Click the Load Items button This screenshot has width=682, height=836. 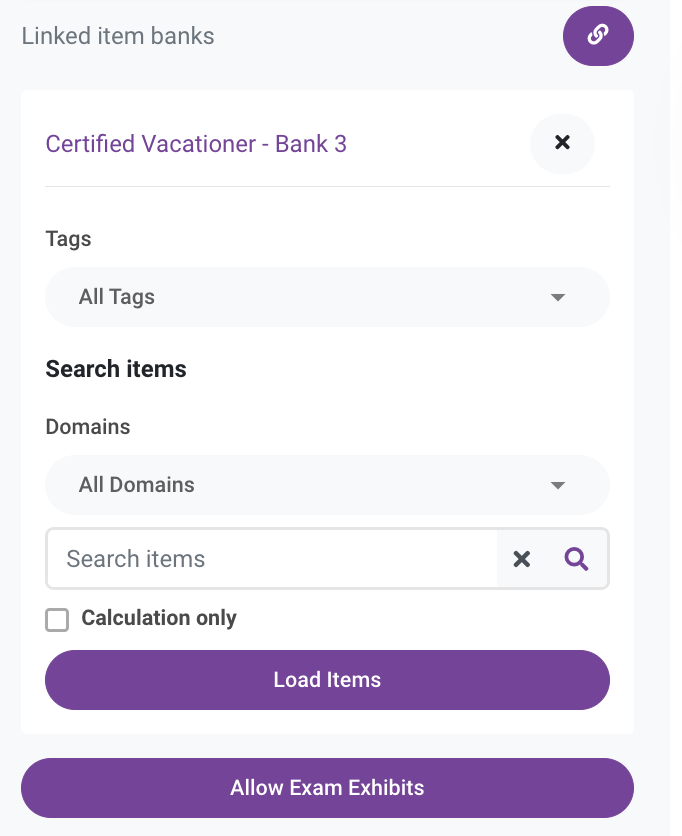327,680
